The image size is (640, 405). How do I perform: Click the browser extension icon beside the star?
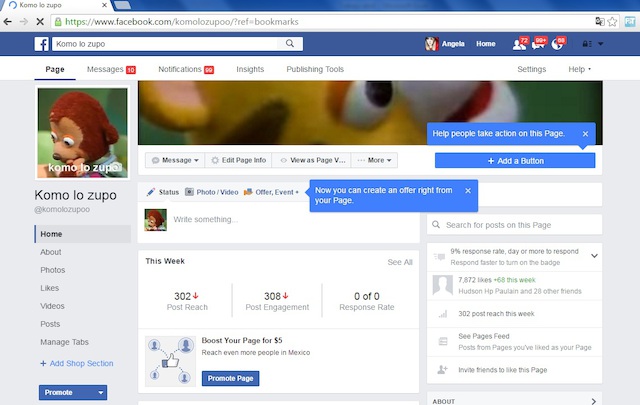(630, 21)
